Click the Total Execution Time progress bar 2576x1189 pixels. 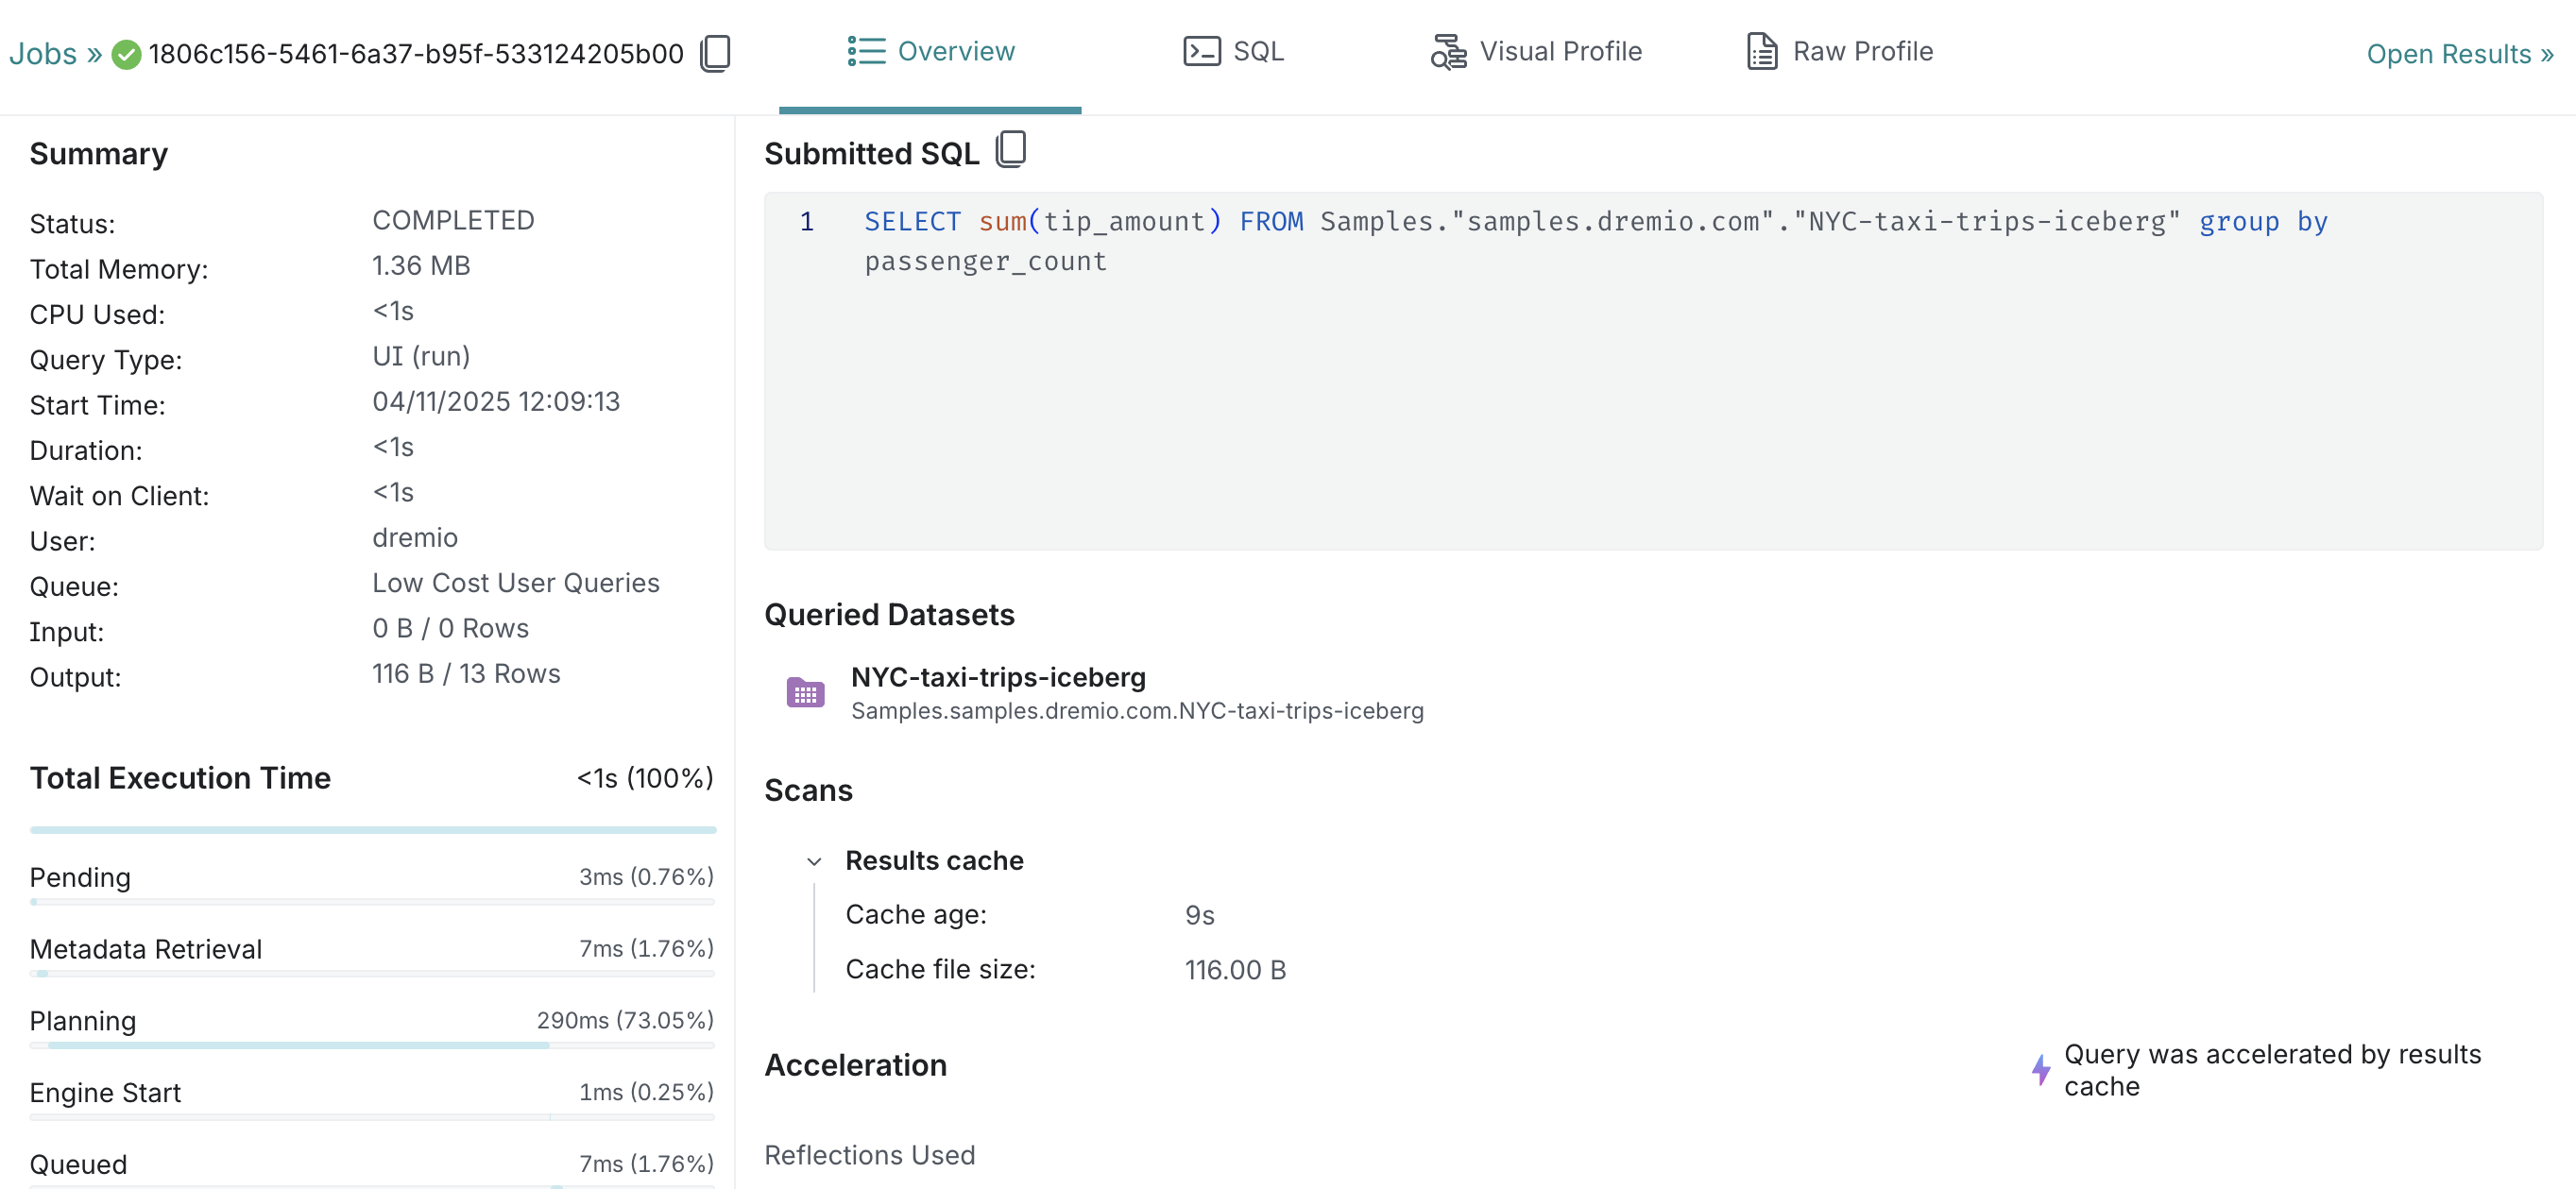372,830
